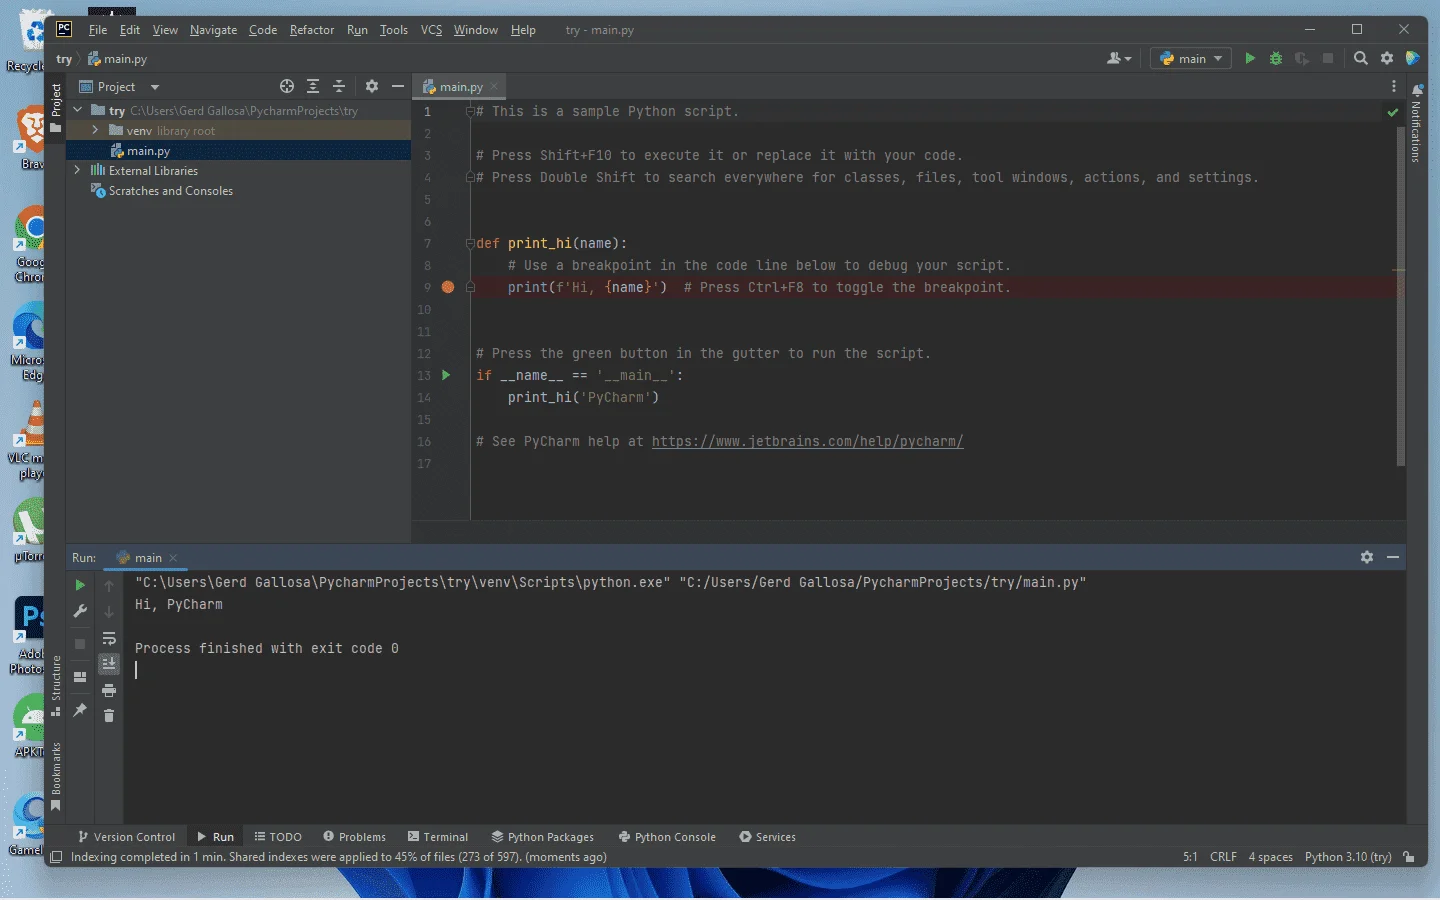Click Restore Layout icon in Run panel
The image size is (1440, 900).
pos(81,677)
